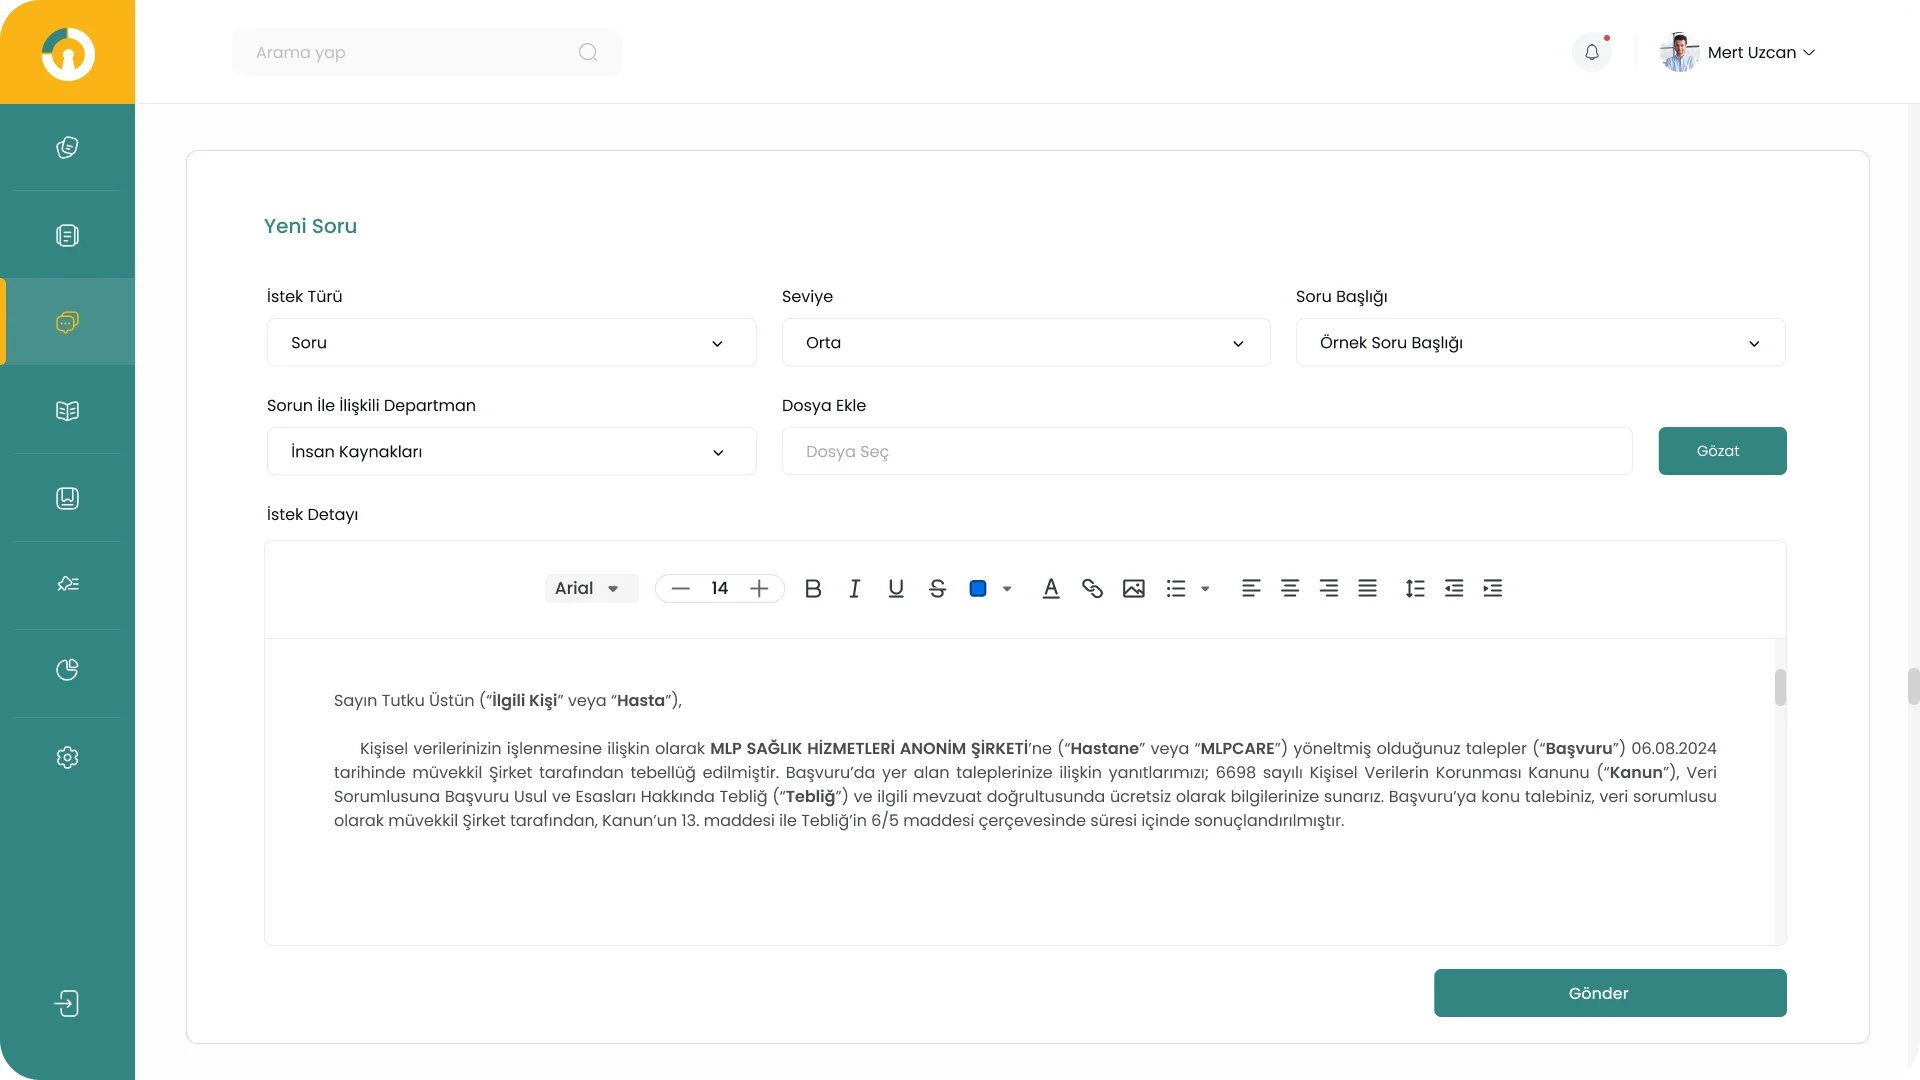Toggle italic text formatting
The height and width of the screenshot is (1080, 1920).
pyautogui.click(x=854, y=589)
